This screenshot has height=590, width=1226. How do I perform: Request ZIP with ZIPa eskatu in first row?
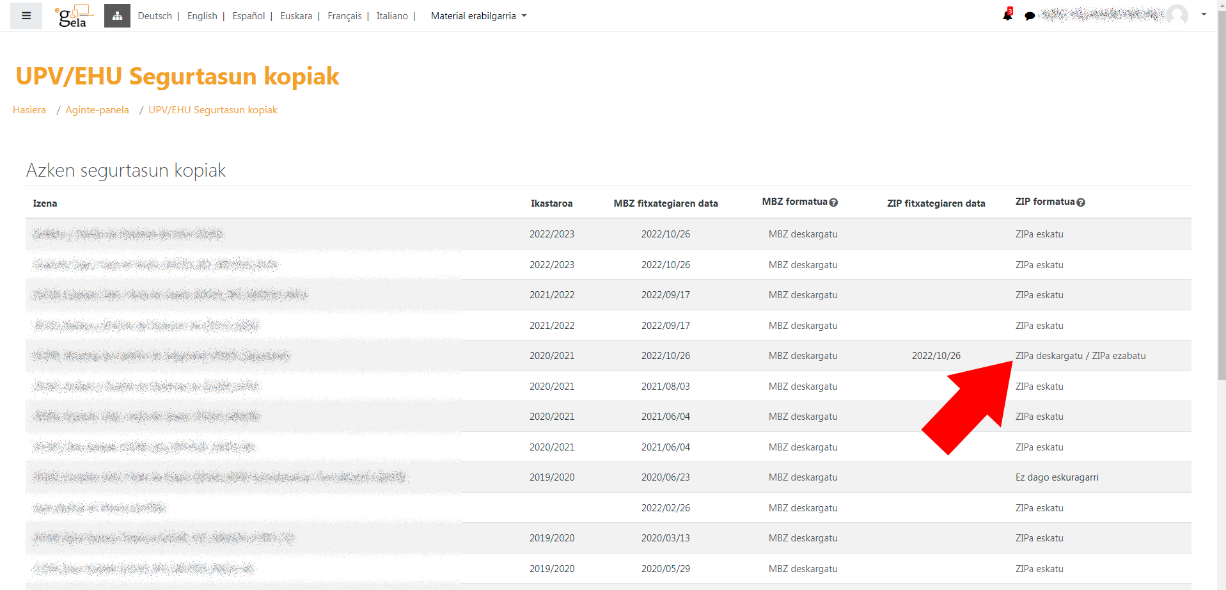click(x=1039, y=234)
